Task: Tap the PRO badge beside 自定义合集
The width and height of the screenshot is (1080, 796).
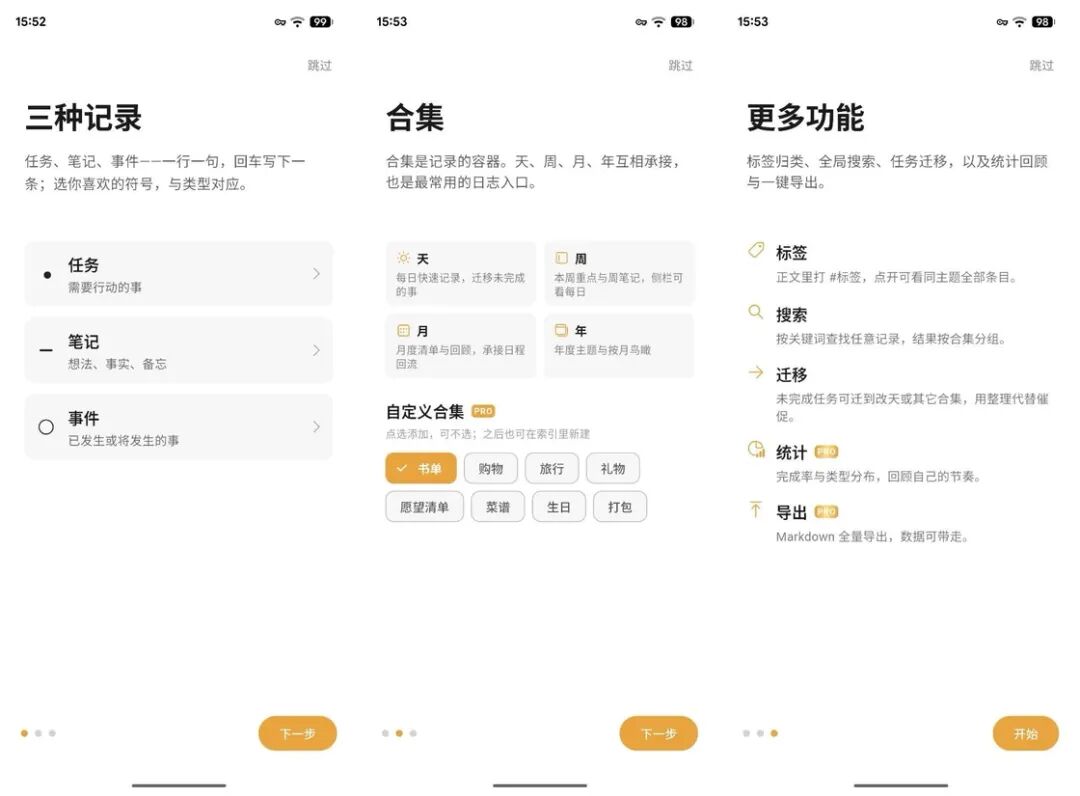Action: tap(483, 411)
